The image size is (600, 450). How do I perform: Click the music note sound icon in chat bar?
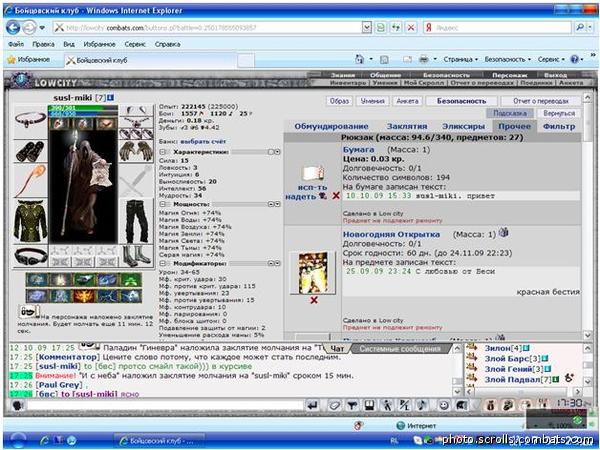tap(422, 405)
